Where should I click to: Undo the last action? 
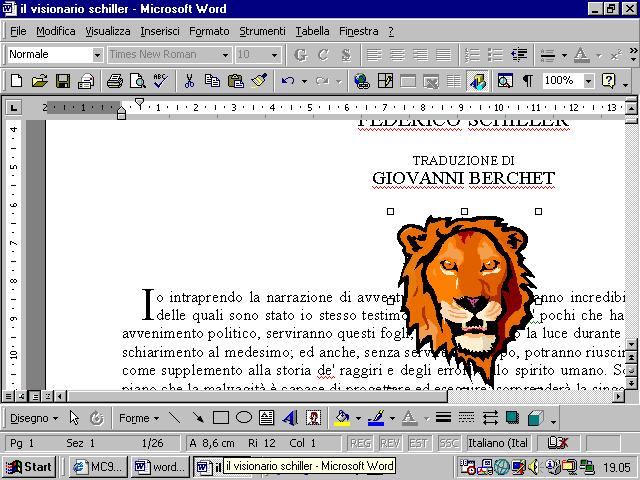288,81
